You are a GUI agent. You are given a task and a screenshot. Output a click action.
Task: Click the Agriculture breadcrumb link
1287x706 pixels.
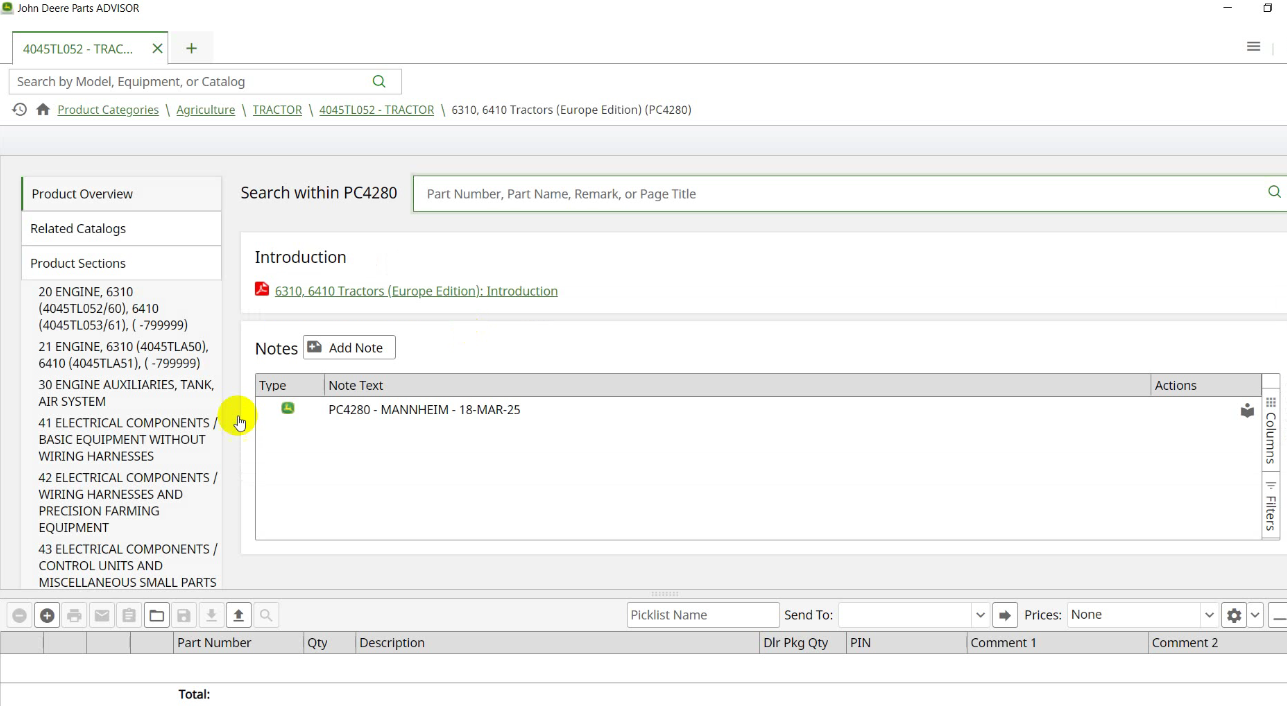[206, 110]
